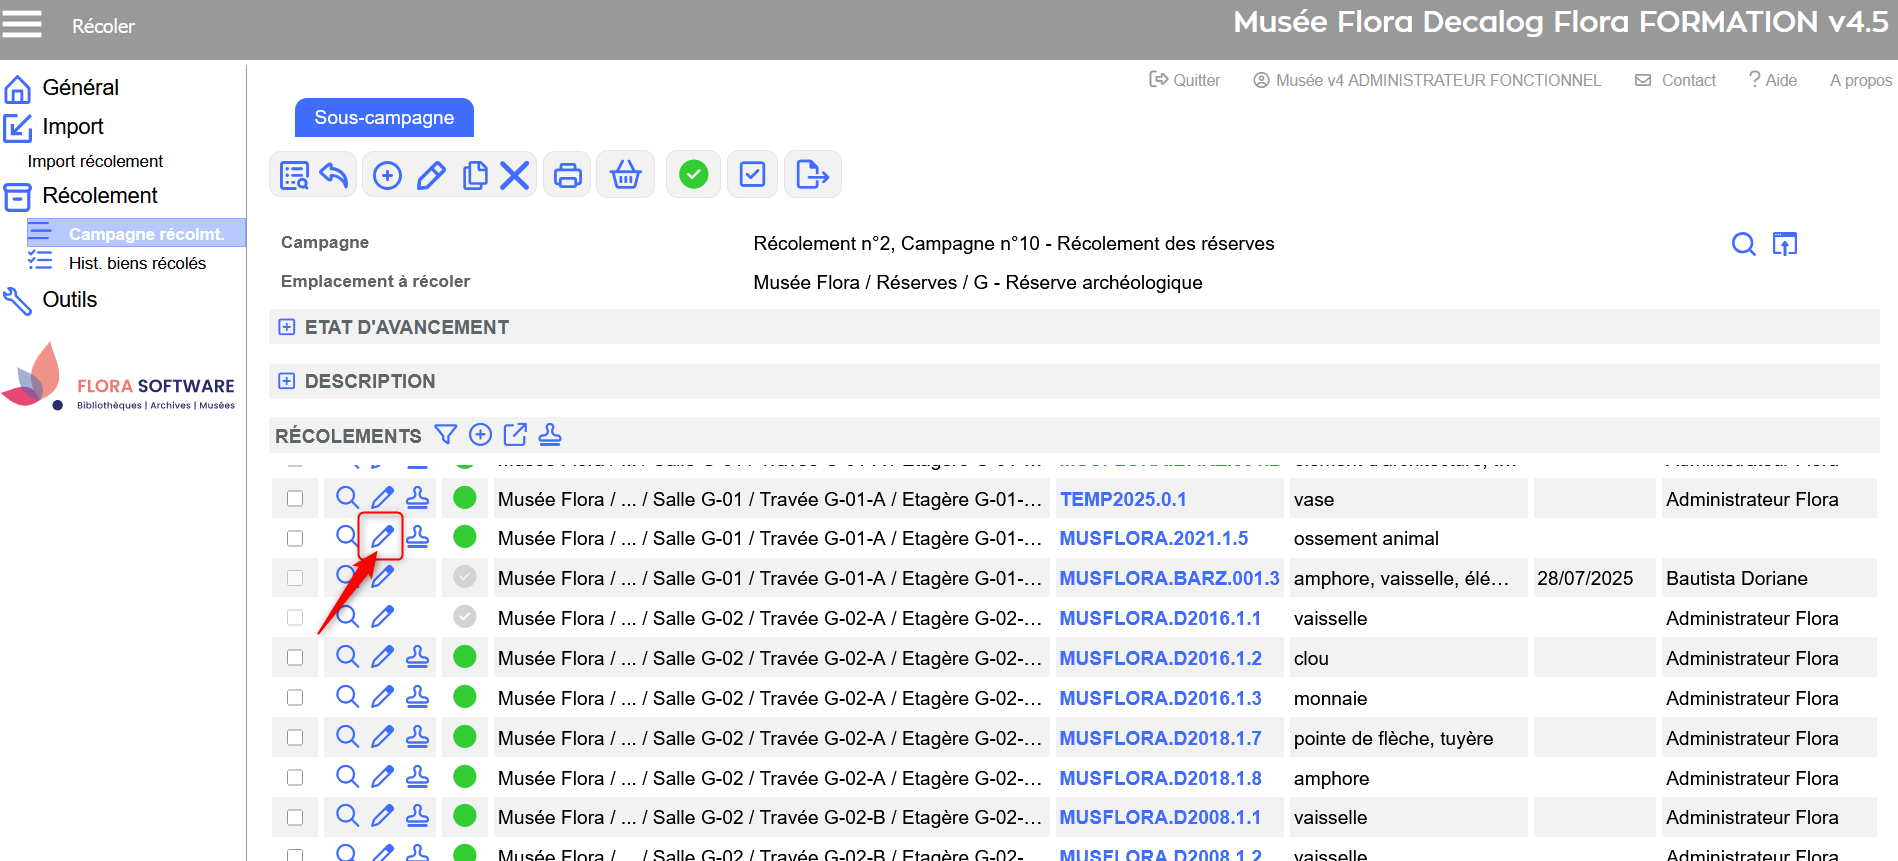
Task: Open the filter funnel beside RÉCOLEMENTS
Action: tap(446, 435)
